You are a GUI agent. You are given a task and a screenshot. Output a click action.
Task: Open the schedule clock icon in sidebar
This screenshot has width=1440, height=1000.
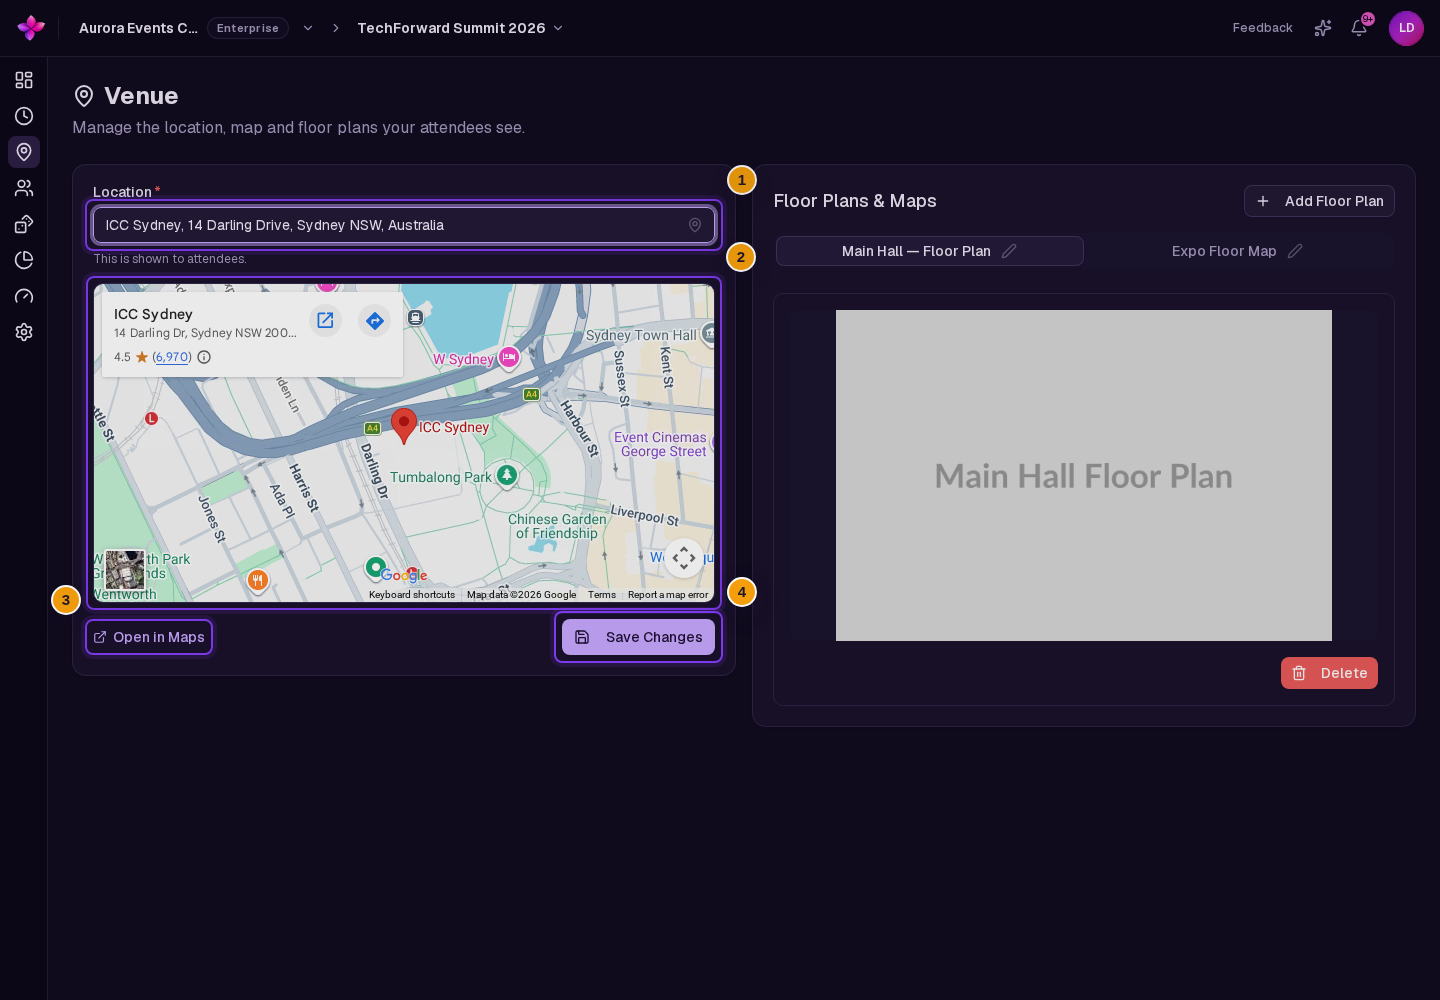click(x=24, y=116)
